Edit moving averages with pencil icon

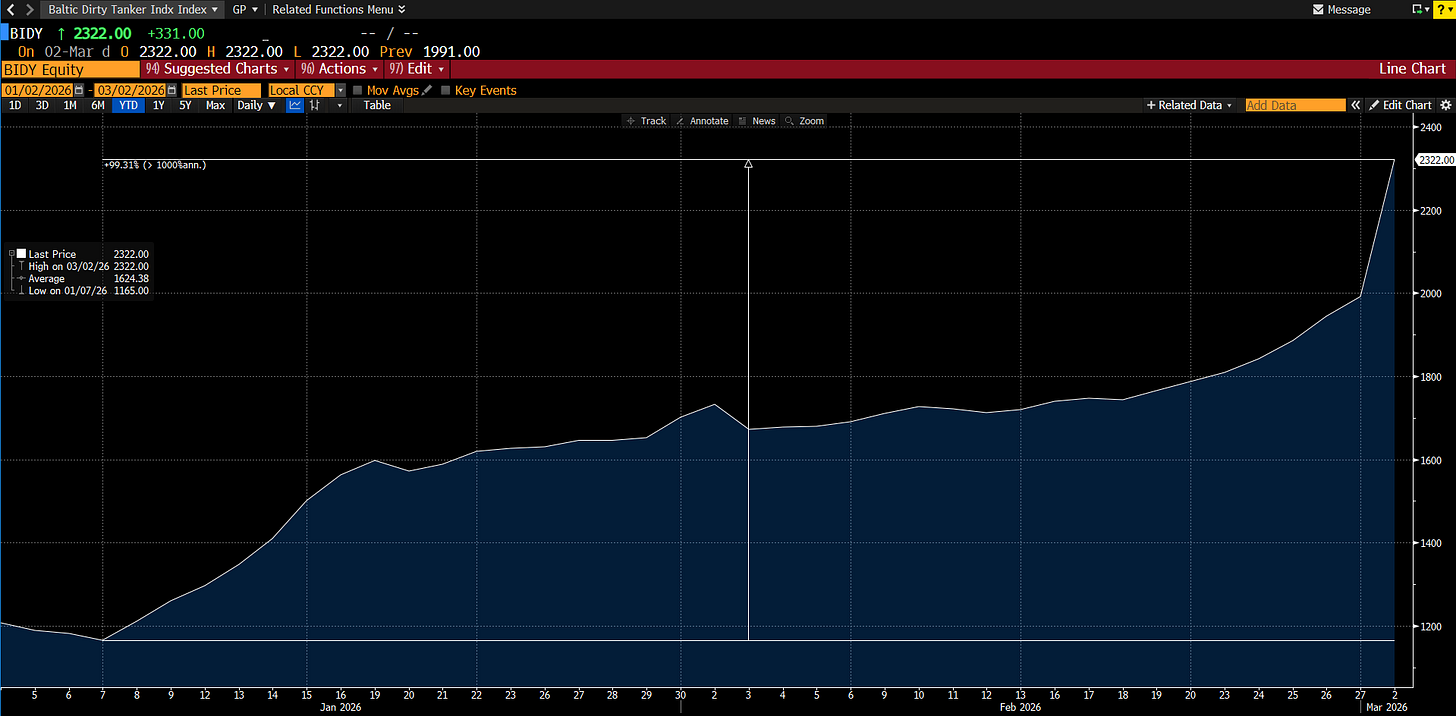(428, 90)
